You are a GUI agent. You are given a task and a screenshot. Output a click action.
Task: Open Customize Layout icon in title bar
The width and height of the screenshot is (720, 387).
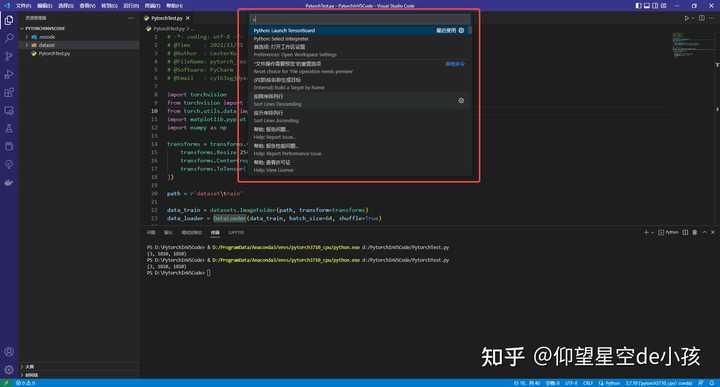(x=664, y=6)
